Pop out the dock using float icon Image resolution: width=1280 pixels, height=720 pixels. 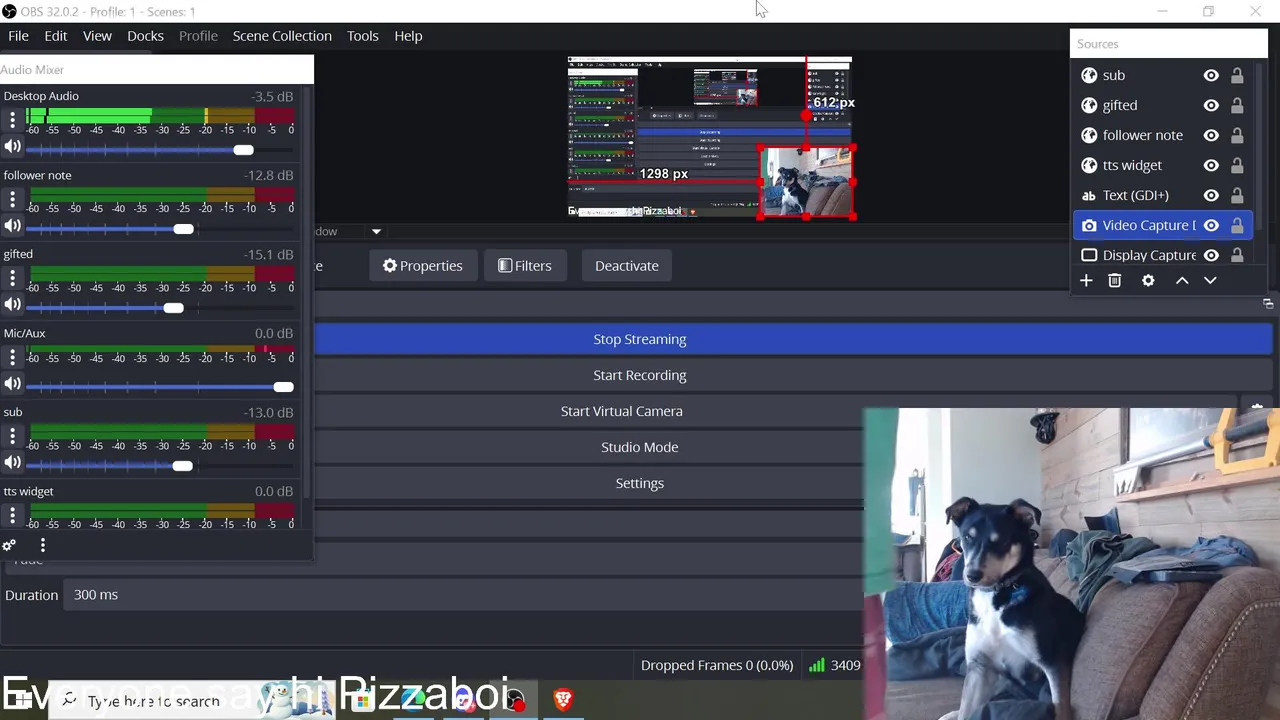tap(1268, 304)
